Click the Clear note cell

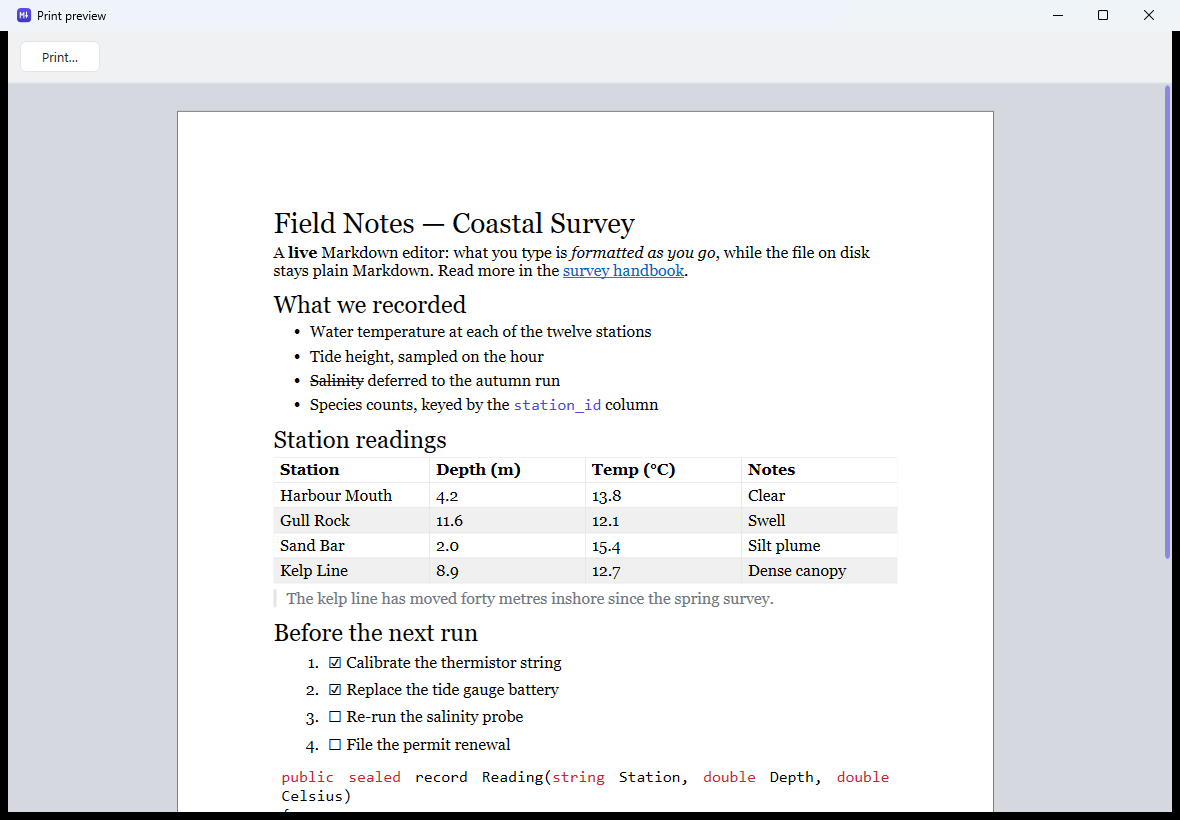point(819,495)
